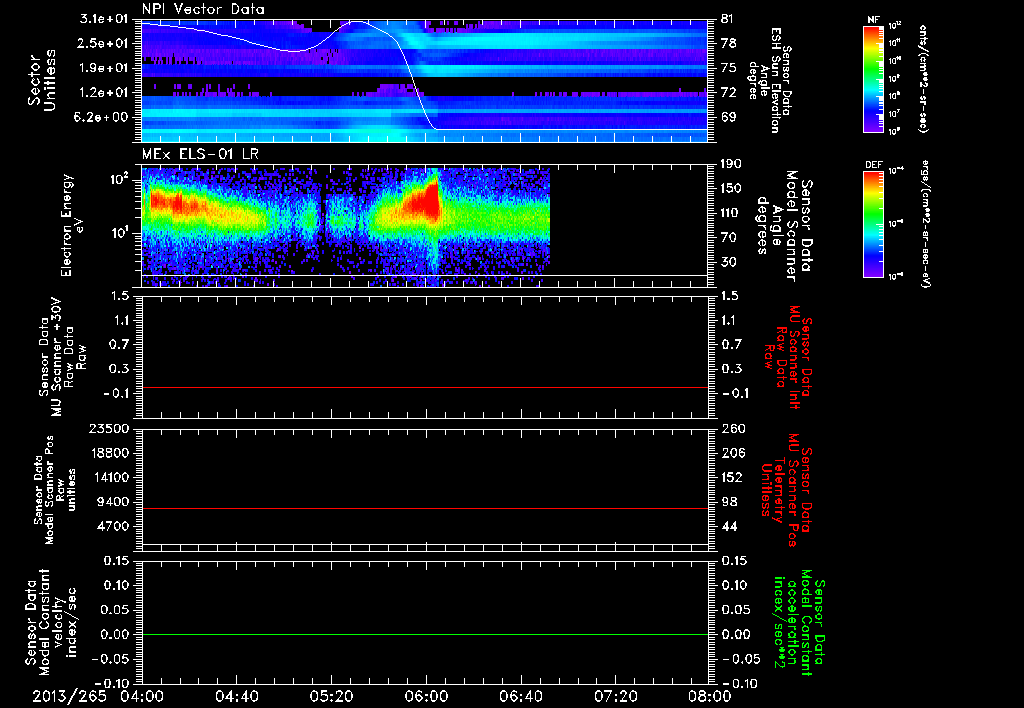Click the '110' scanner angle tick
Image resolution: width=1024 pixels, height=708 pixels.
[731, 213]
